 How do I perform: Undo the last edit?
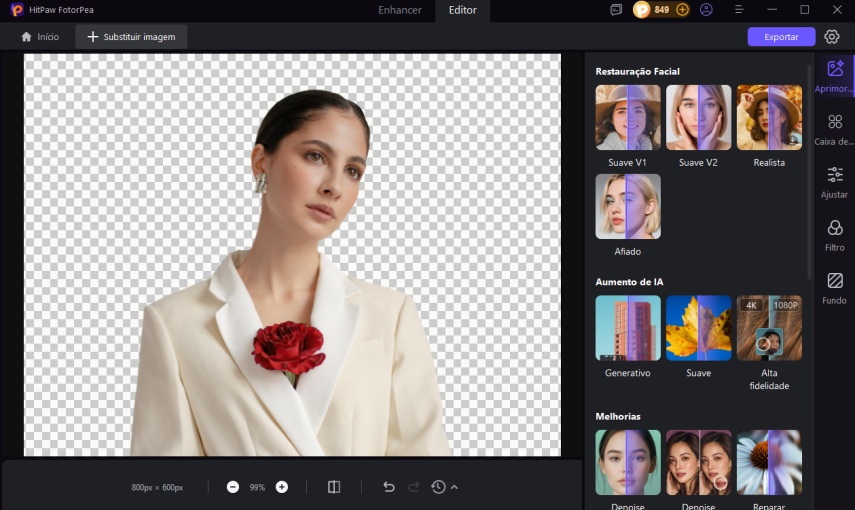(x=389, y=487)
